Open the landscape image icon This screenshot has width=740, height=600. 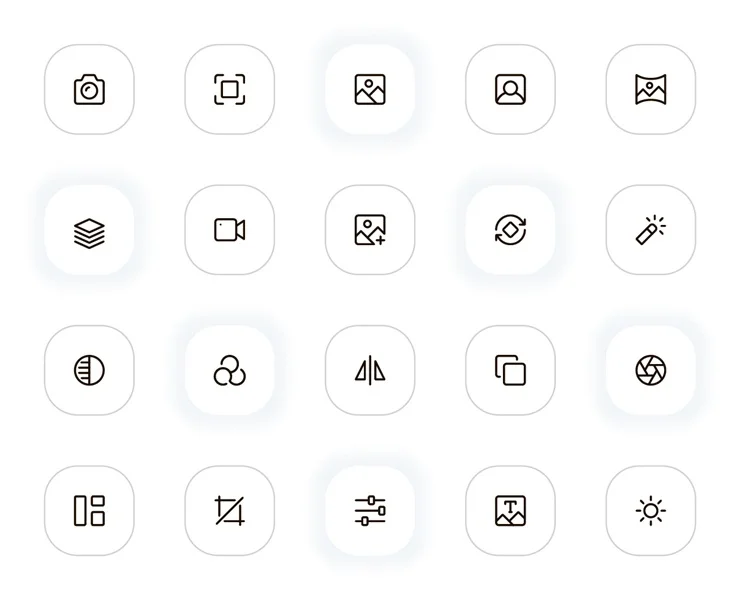(x=370, y=89)
